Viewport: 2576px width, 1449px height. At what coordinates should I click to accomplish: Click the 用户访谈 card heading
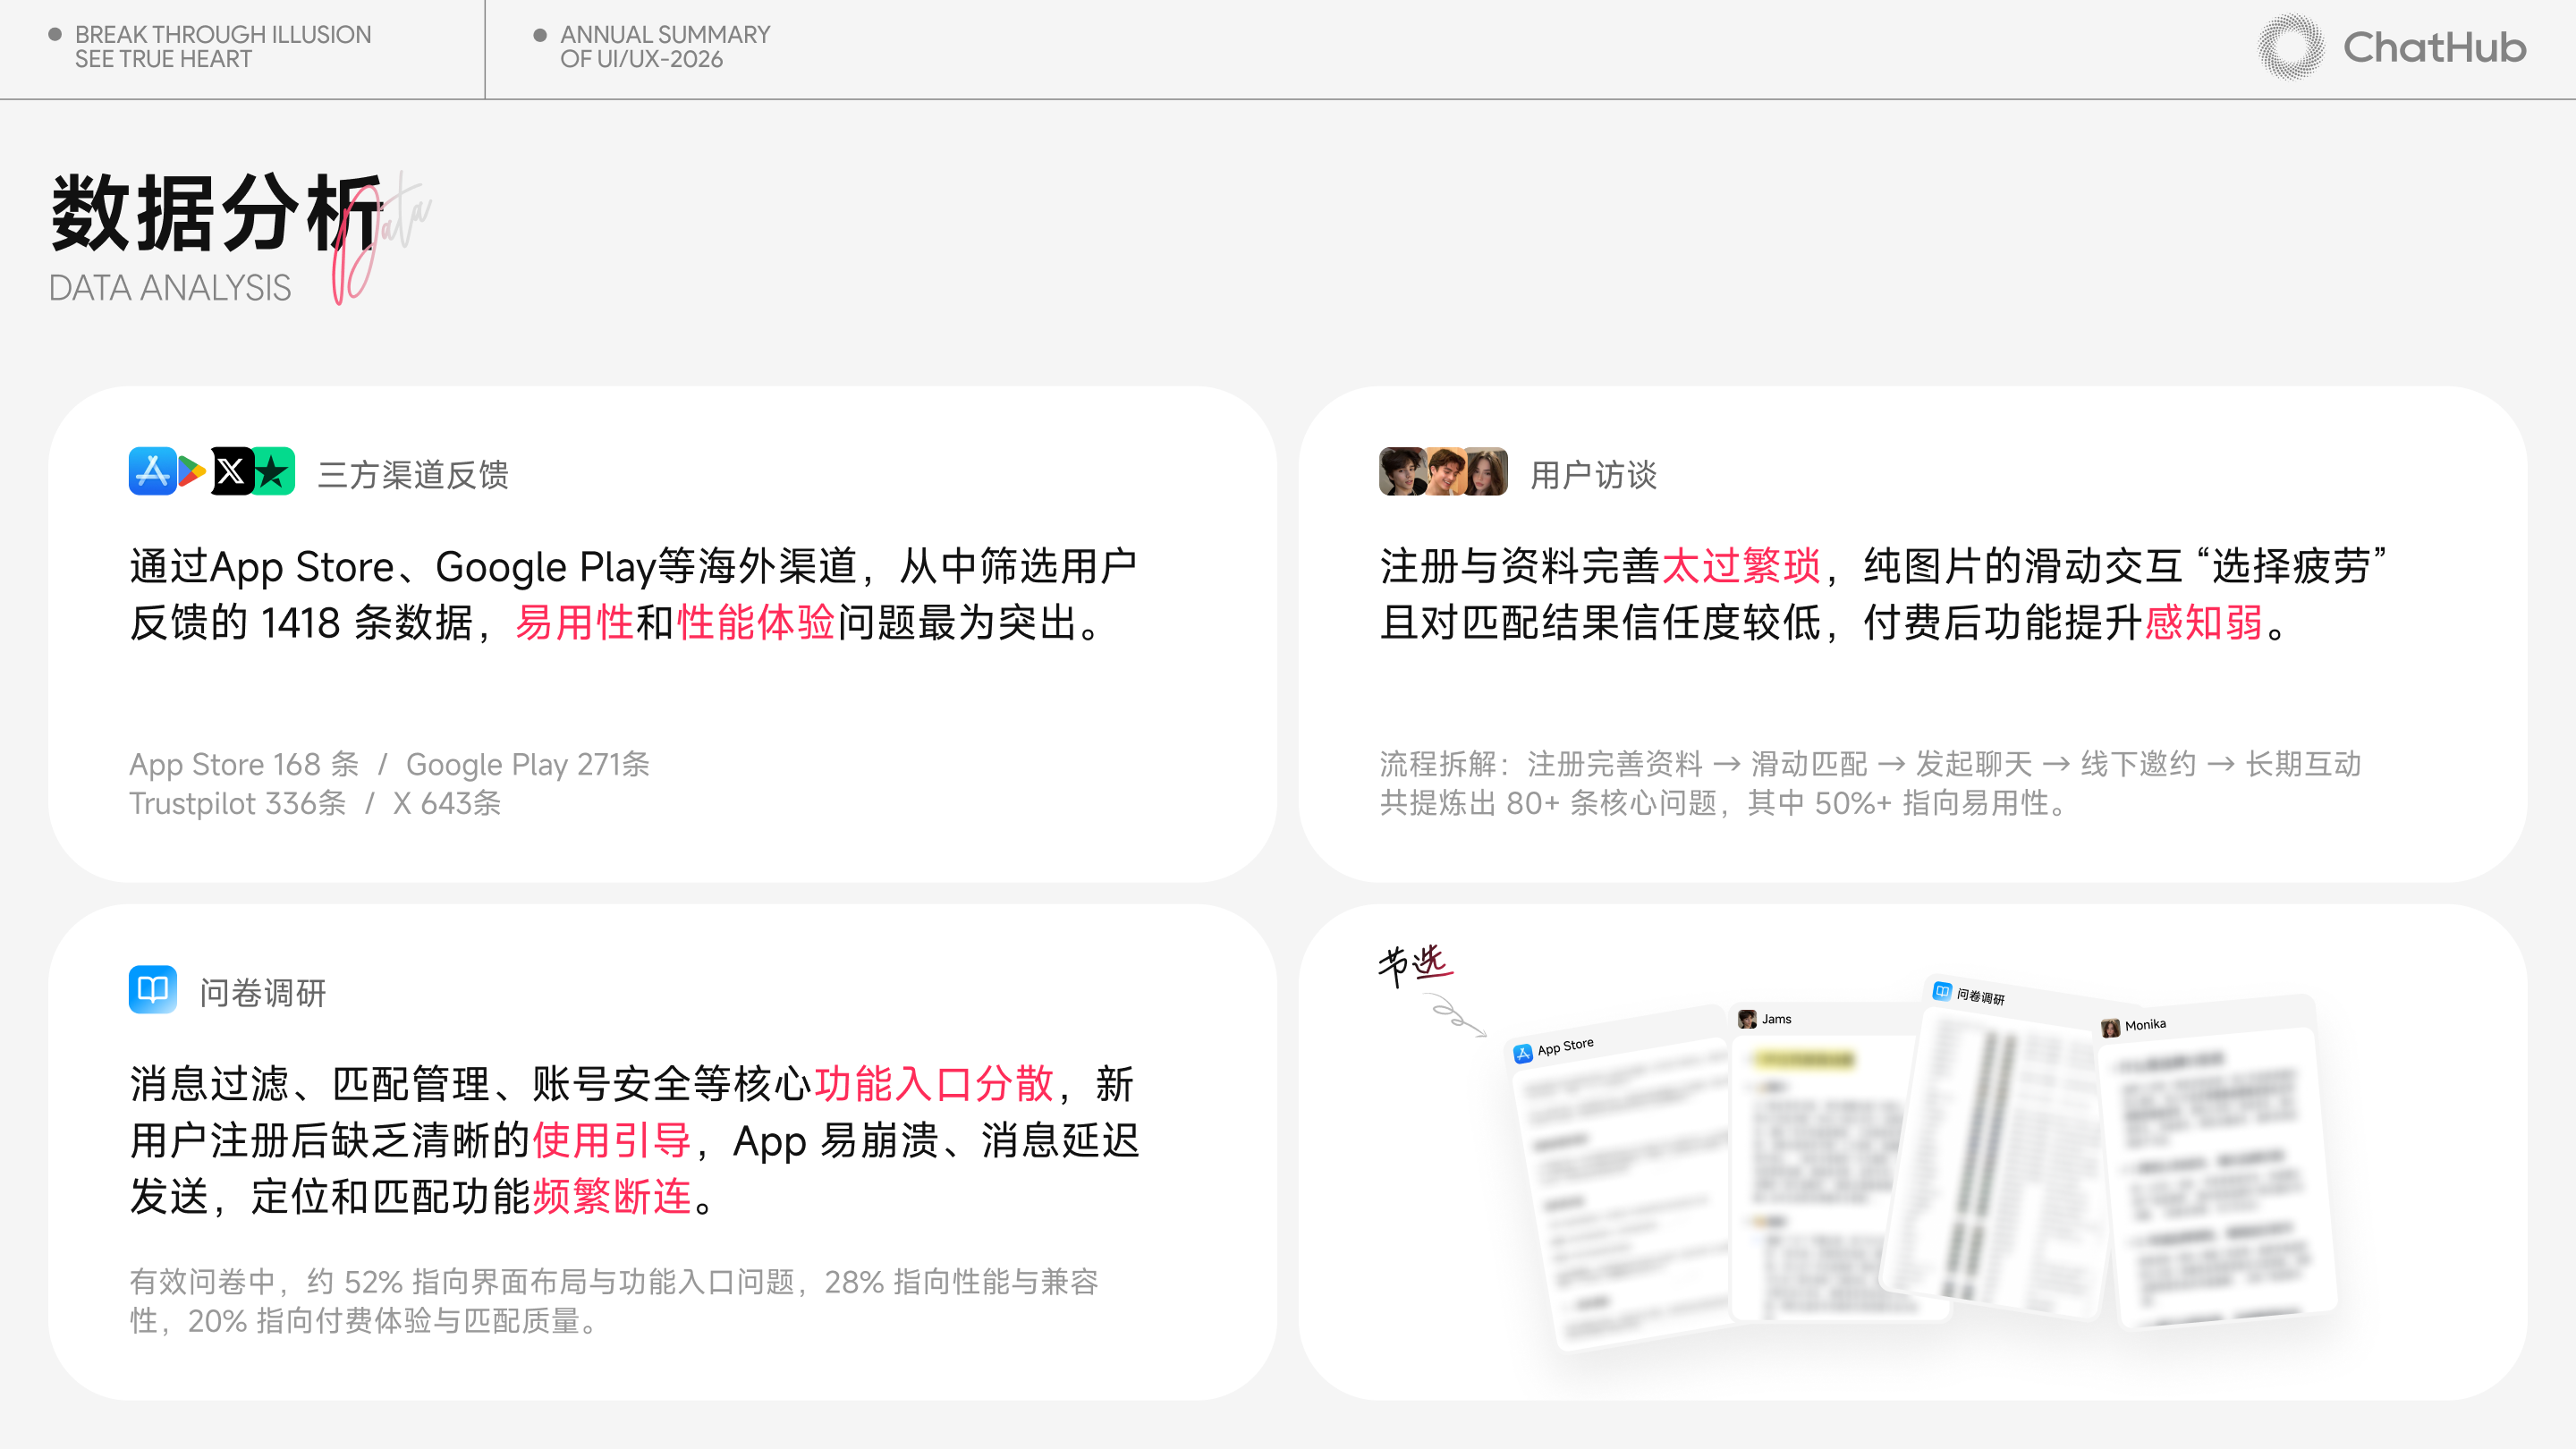point(1594,474)
